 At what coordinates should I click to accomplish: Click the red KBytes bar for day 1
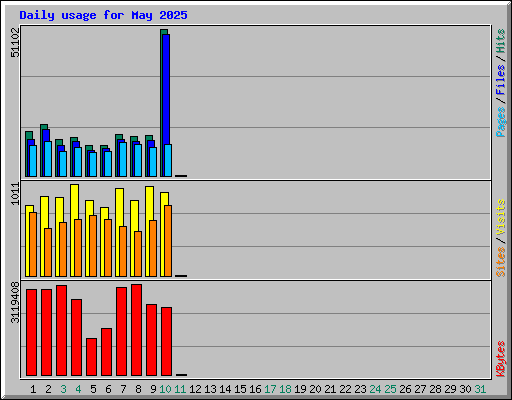click(x=31, y=333)
